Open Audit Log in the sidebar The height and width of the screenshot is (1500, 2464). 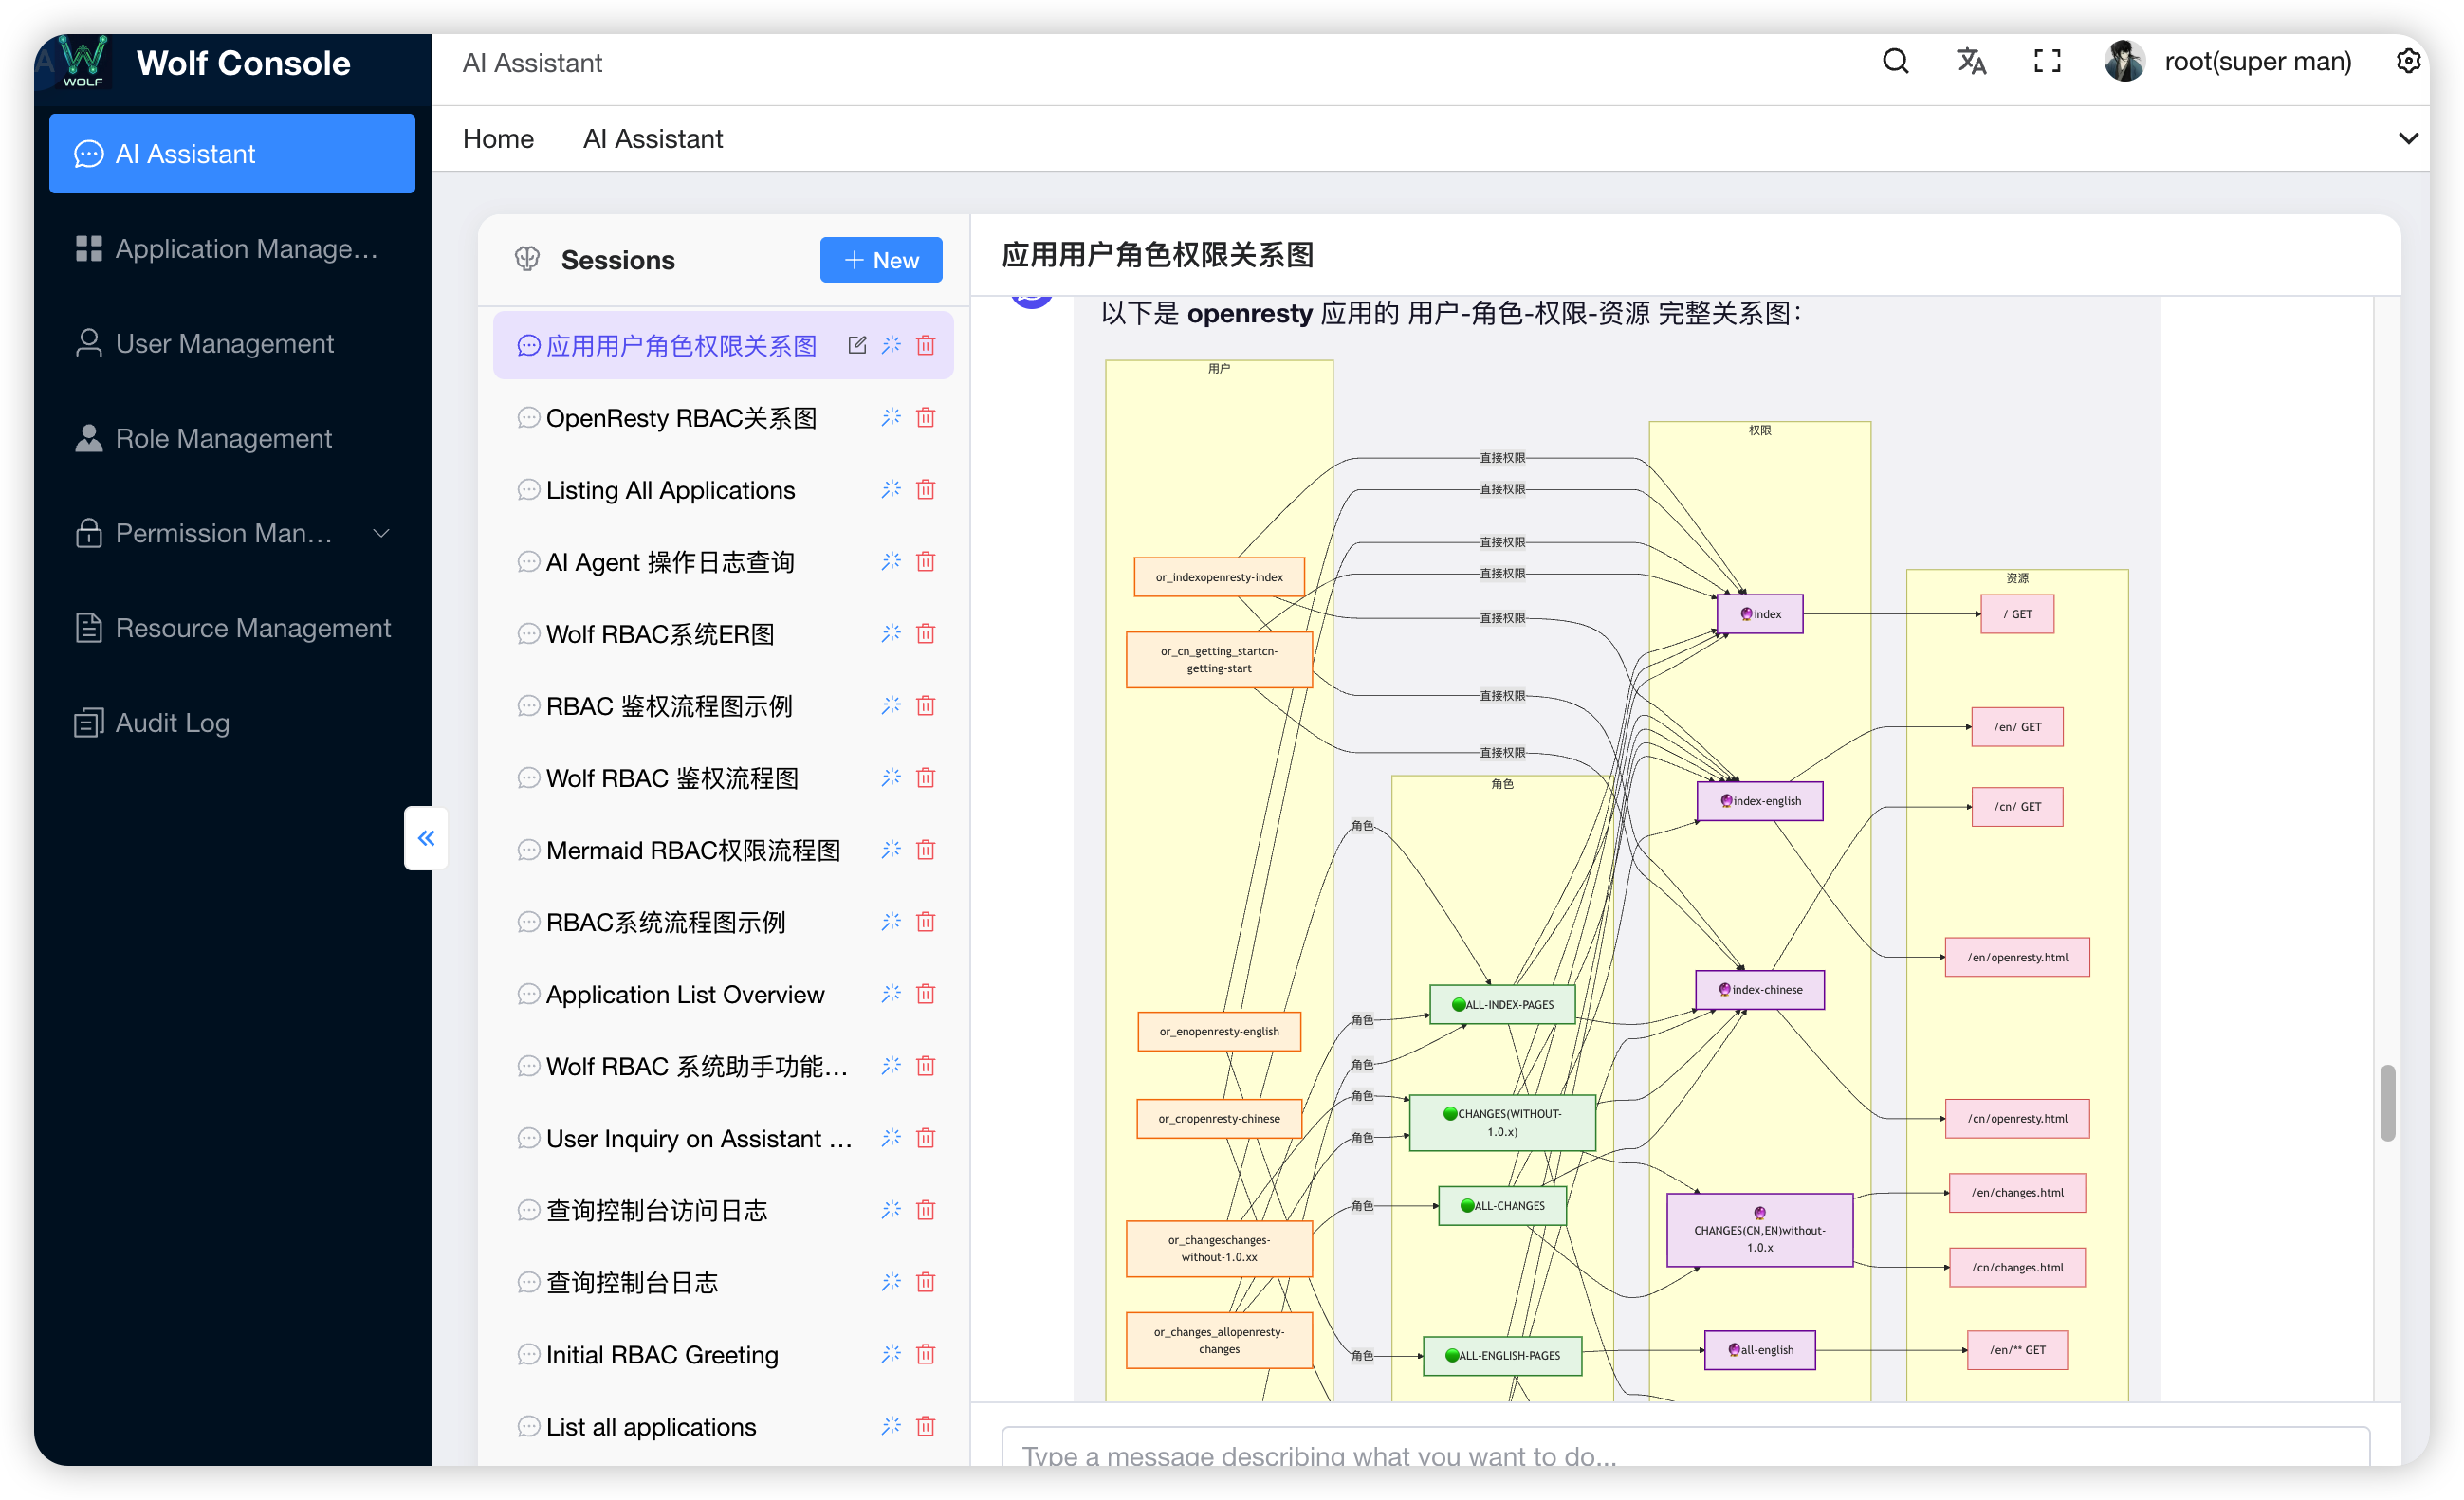232,723
